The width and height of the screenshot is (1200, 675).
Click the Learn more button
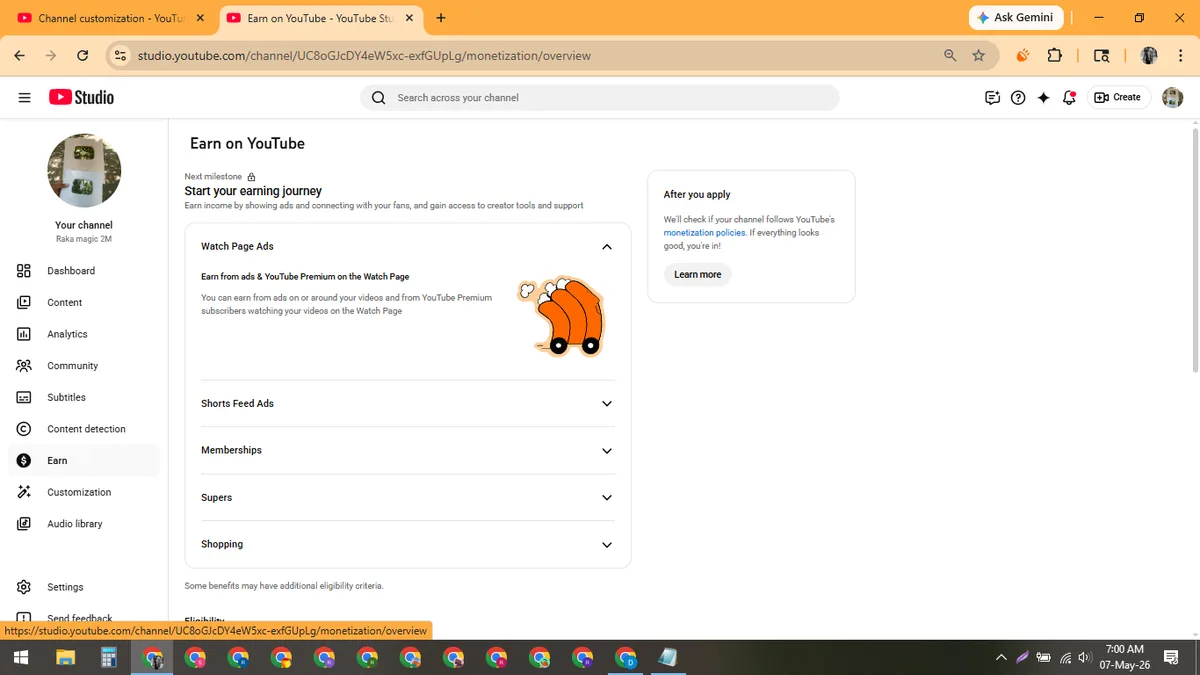coord(697,274)
